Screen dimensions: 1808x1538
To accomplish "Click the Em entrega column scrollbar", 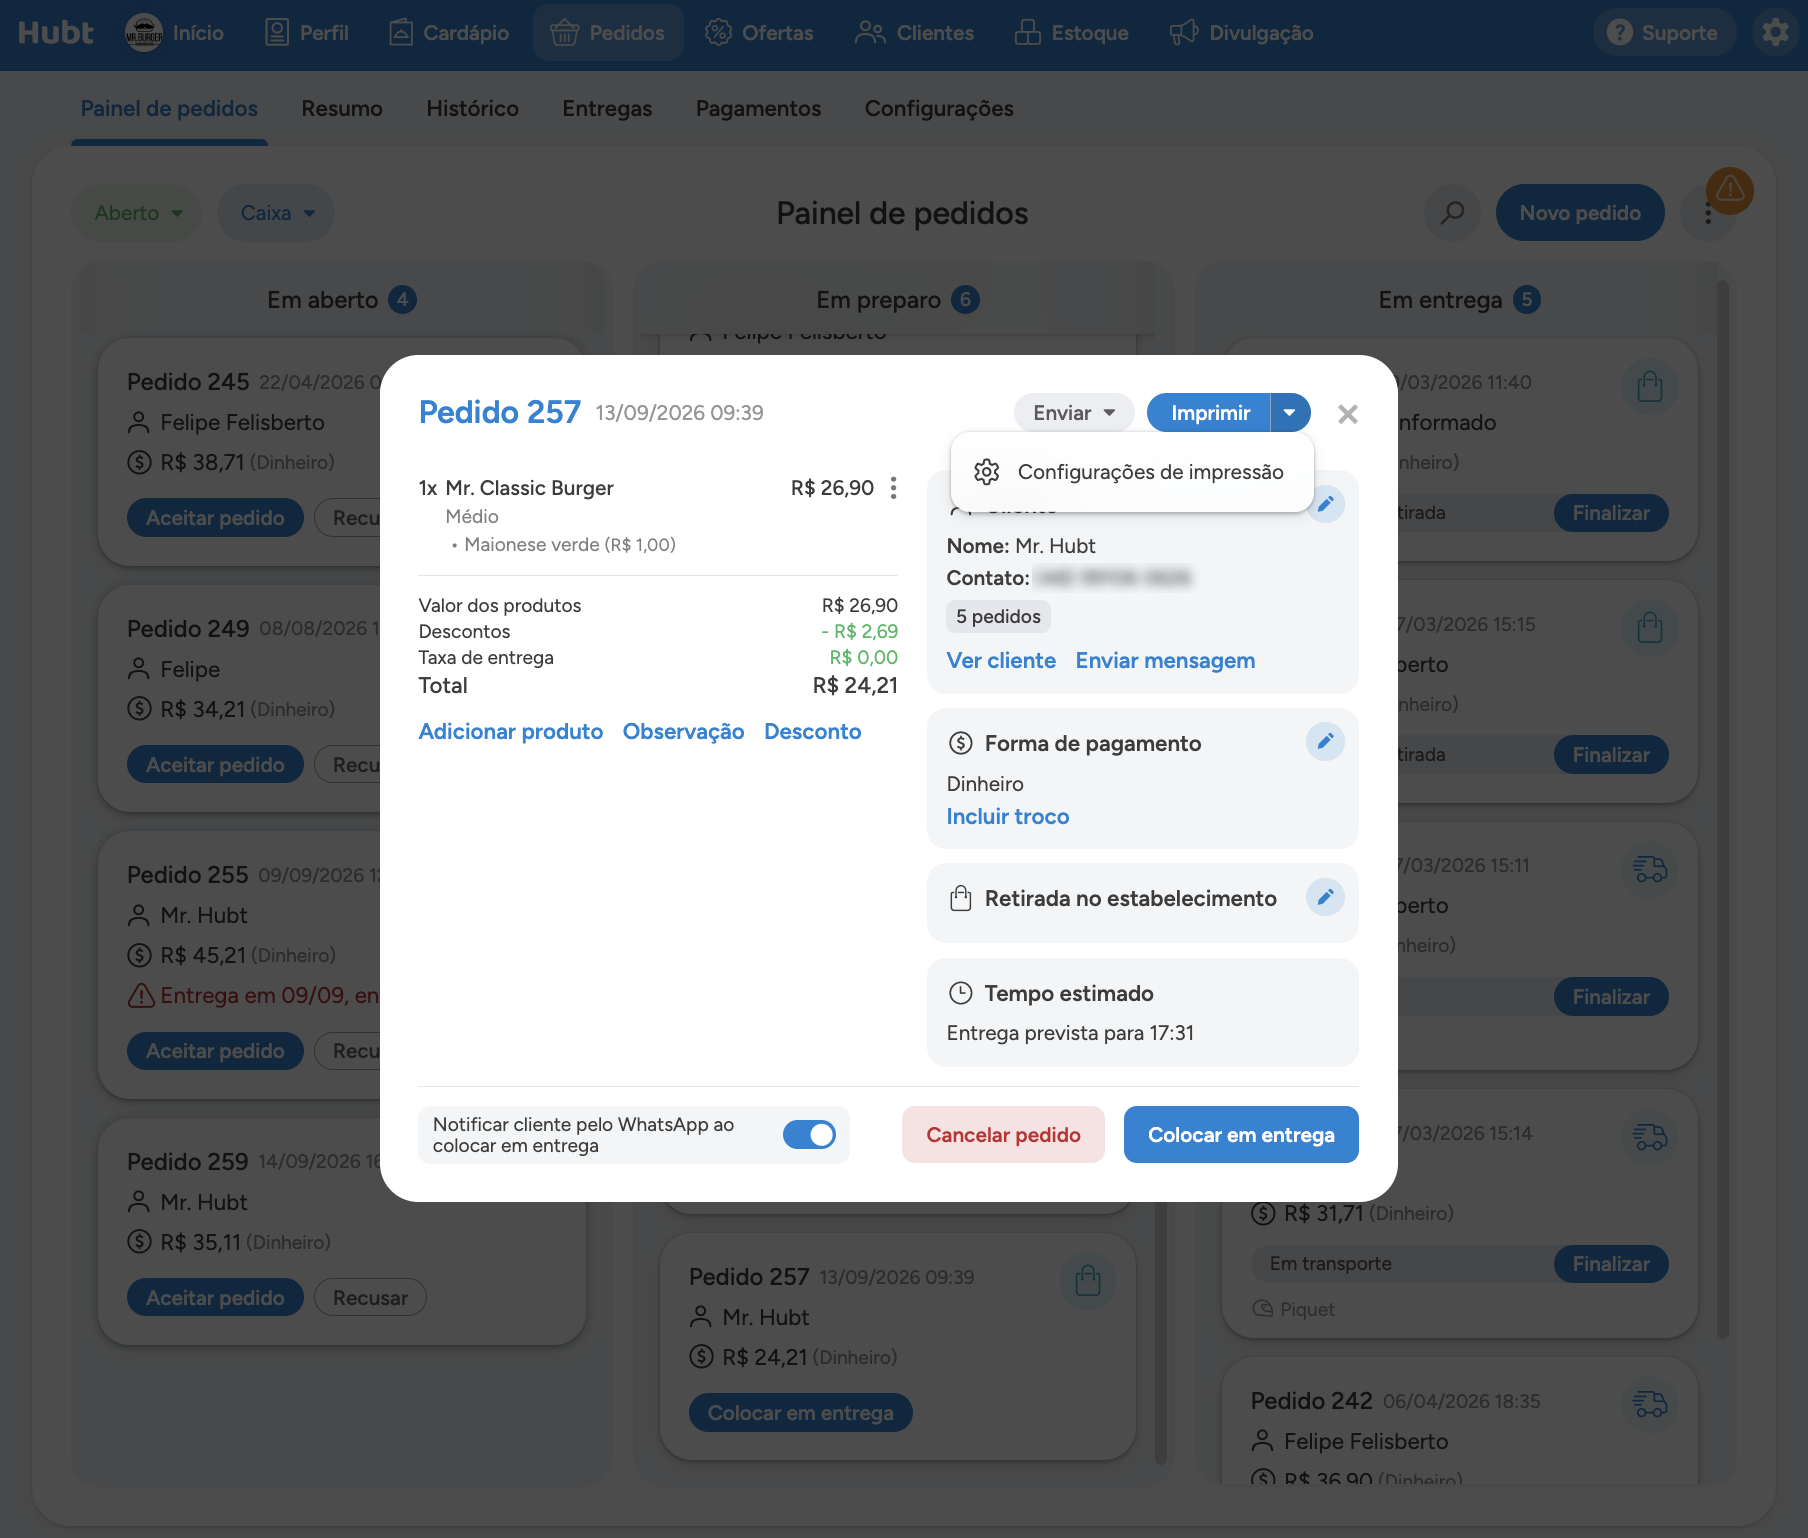I will pyautogui.click(x=1723, y=810).
